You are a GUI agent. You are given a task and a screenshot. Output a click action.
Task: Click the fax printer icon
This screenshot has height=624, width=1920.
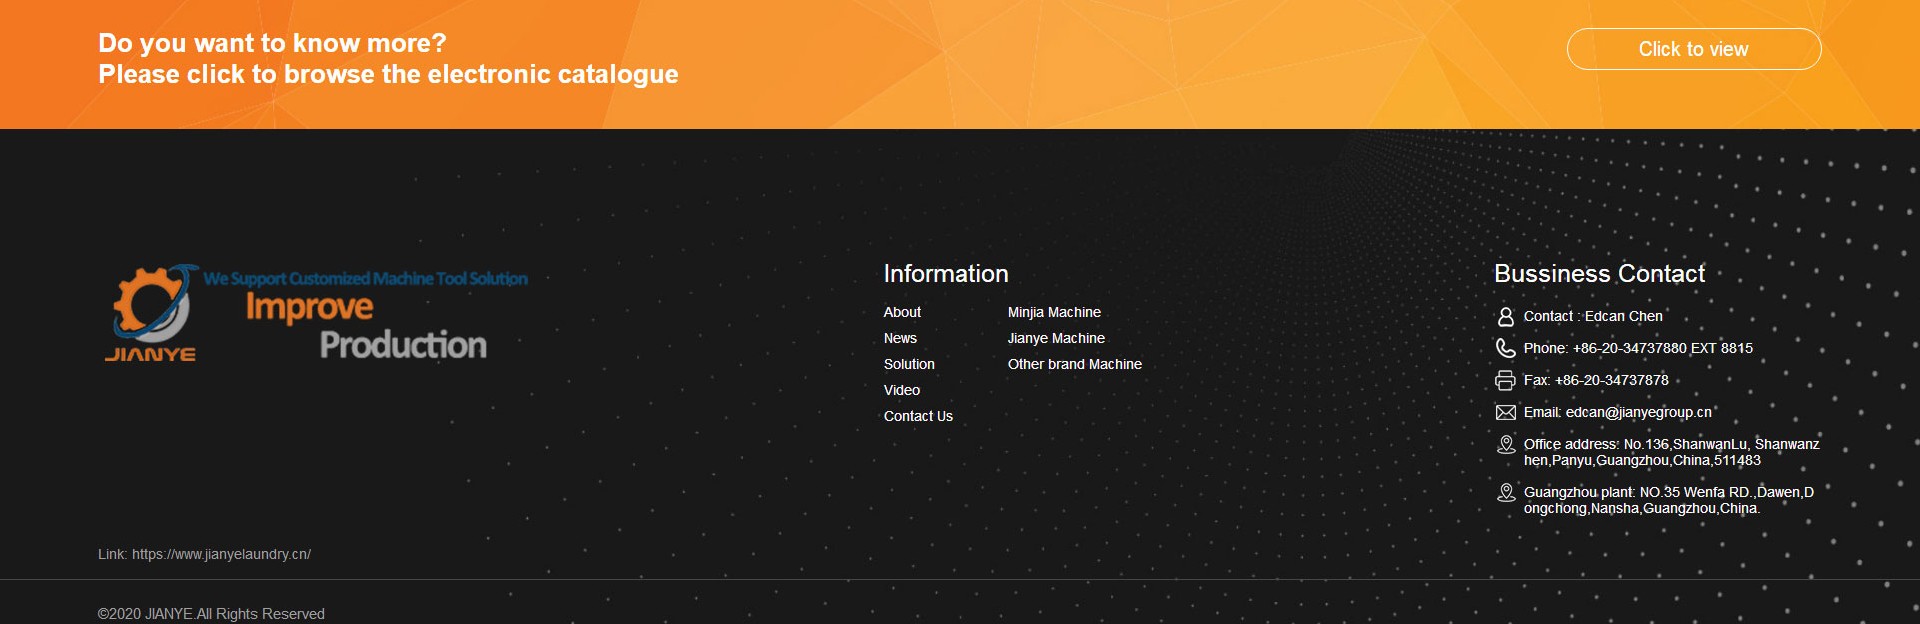tap(1505, 380)
